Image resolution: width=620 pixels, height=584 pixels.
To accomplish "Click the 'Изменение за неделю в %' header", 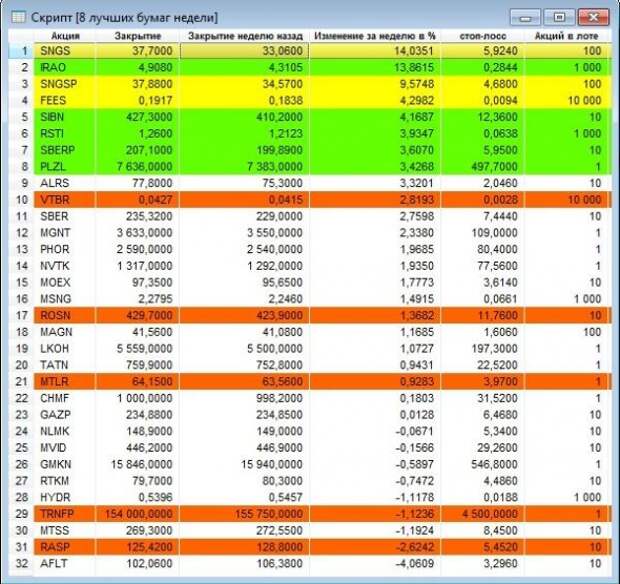I will [375, 36].
